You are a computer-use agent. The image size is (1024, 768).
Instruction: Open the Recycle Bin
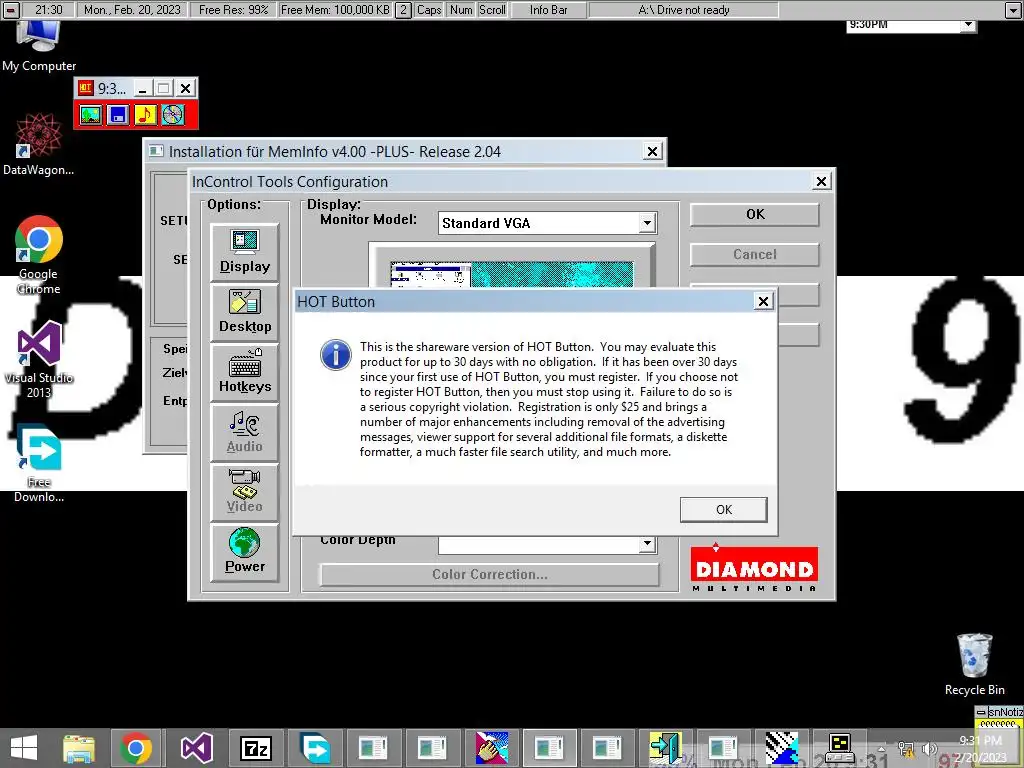[x=974, y=664]
